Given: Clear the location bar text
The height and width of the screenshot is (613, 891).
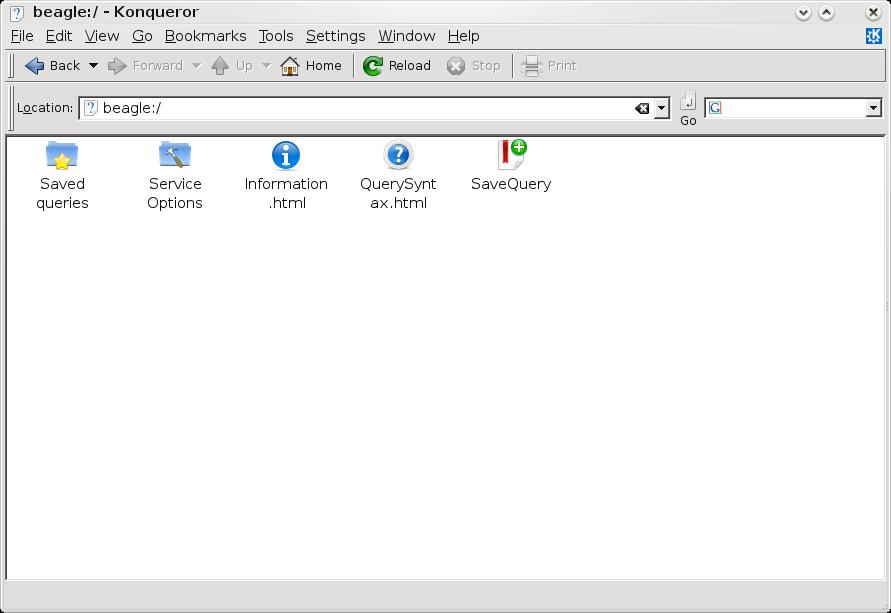Looking at the screenshot, I should point(642,108).
